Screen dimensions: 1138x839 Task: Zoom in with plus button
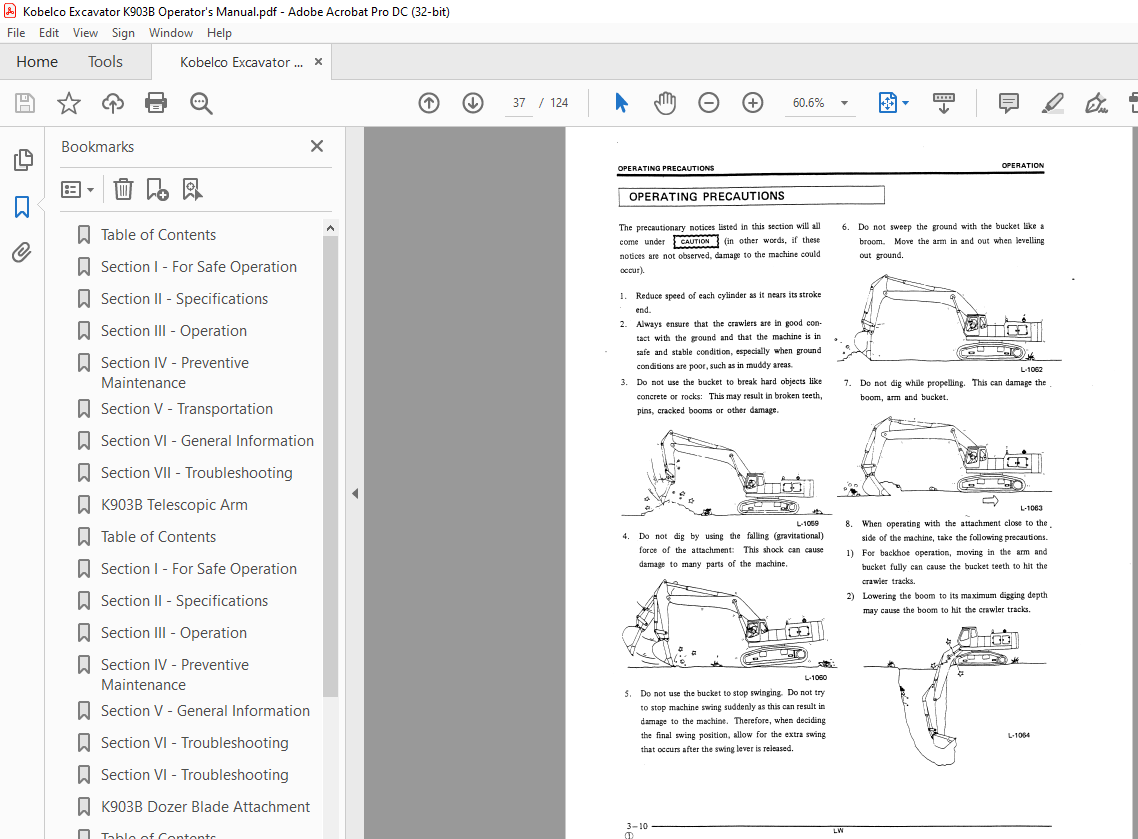coord(753,103)
